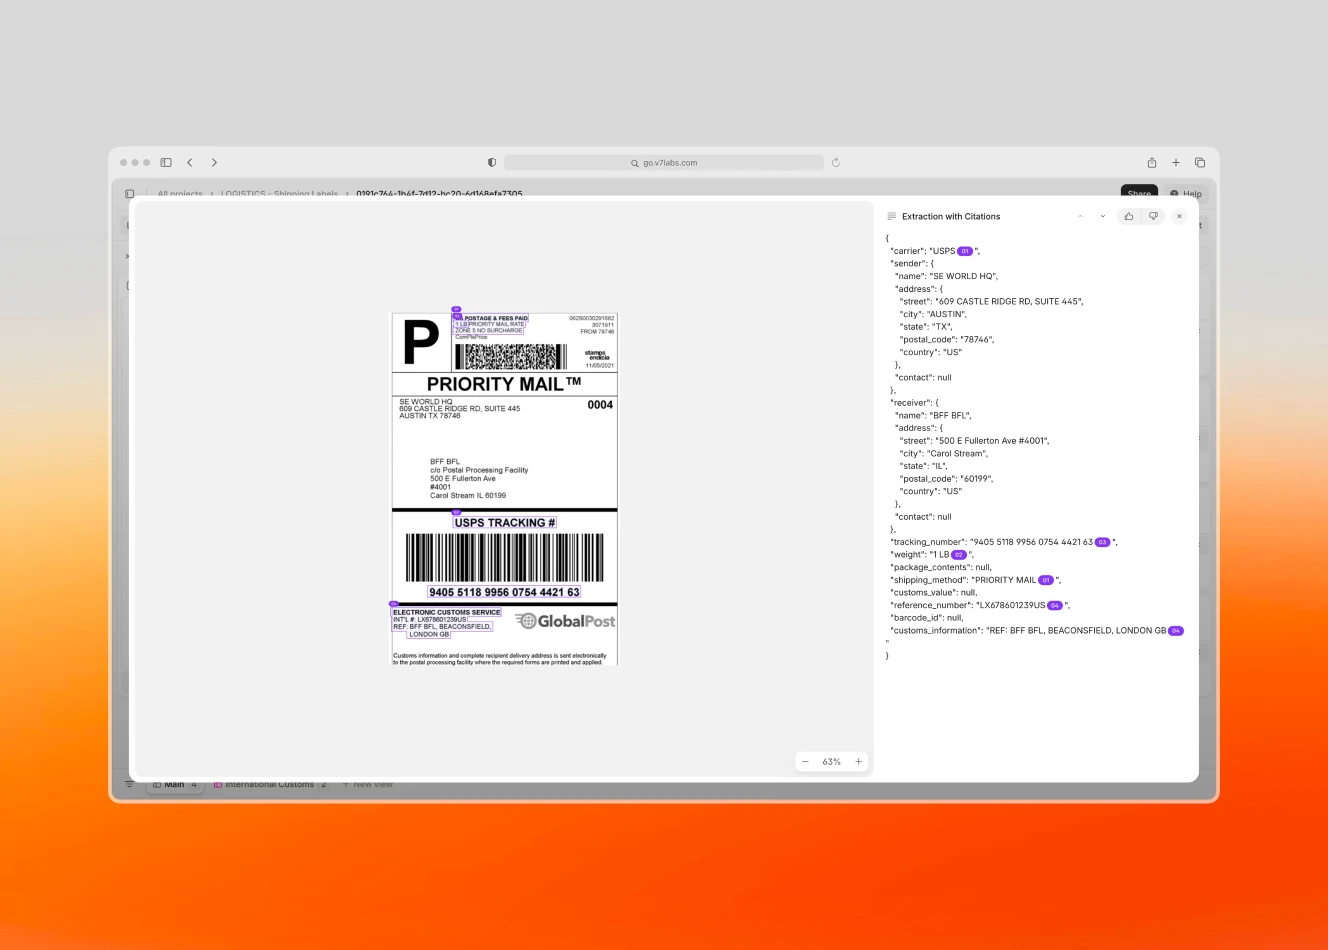This screenshot has width=1328, height=950.
Task: Click the panel icon beside Extraction with Citations
Action: pos(891,216)
